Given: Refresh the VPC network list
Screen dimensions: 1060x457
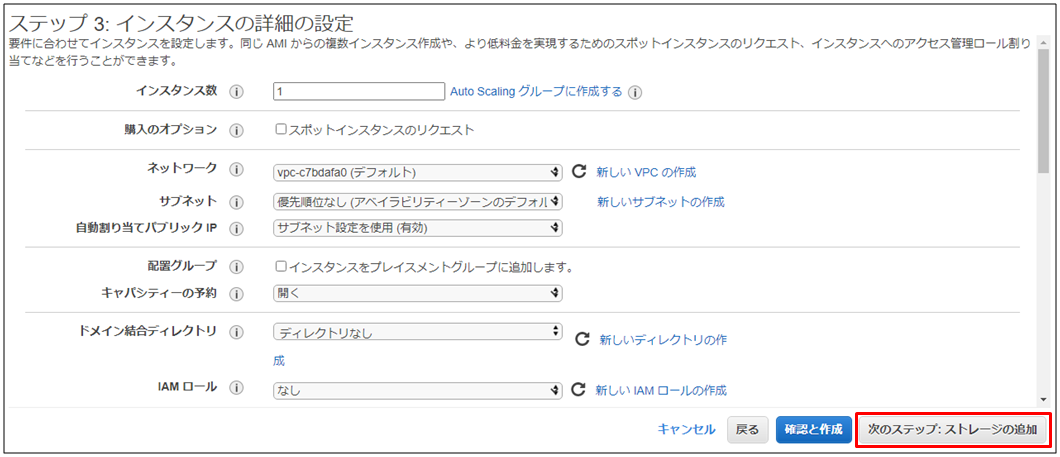Looking at the screenshot, I should click(579, 171).
